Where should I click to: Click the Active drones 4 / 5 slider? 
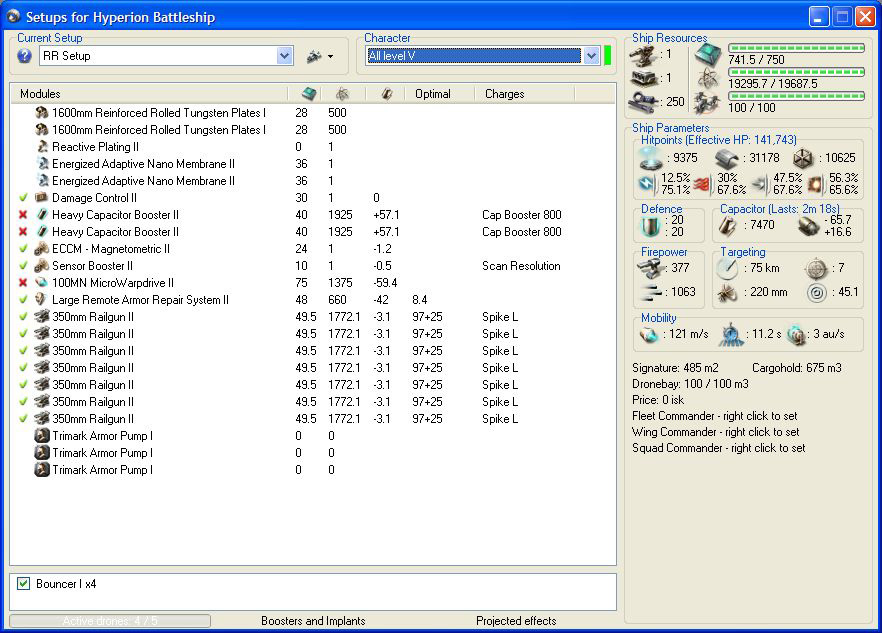pos(110,621)
